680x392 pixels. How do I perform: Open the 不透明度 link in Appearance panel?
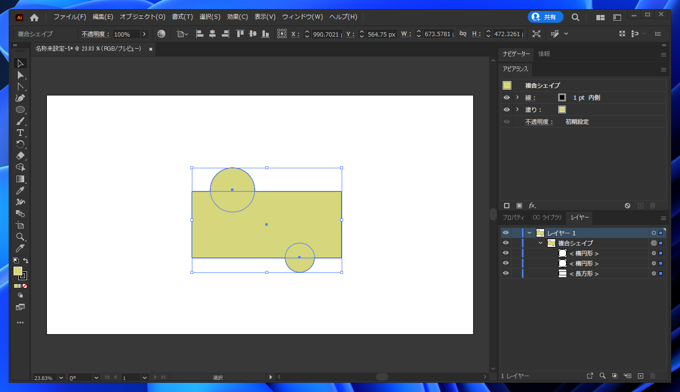(x=539, y=122)
